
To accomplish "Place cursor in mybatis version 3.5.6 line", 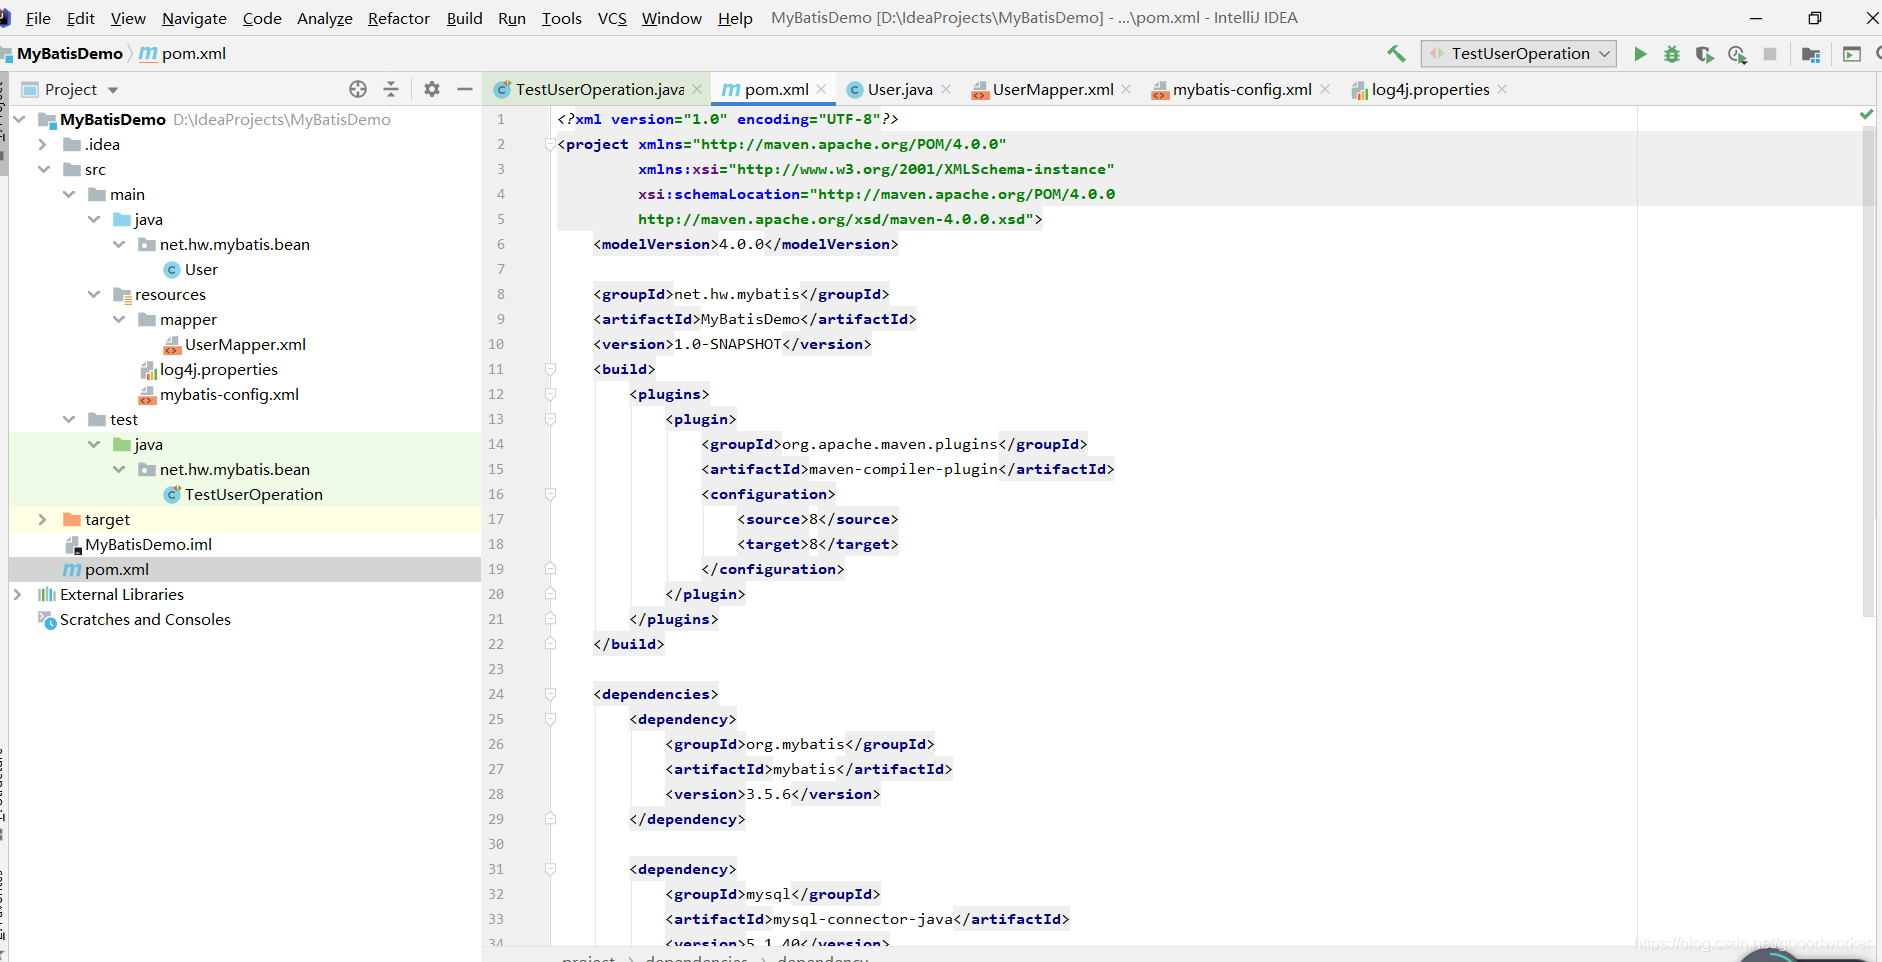I will 772,794.
